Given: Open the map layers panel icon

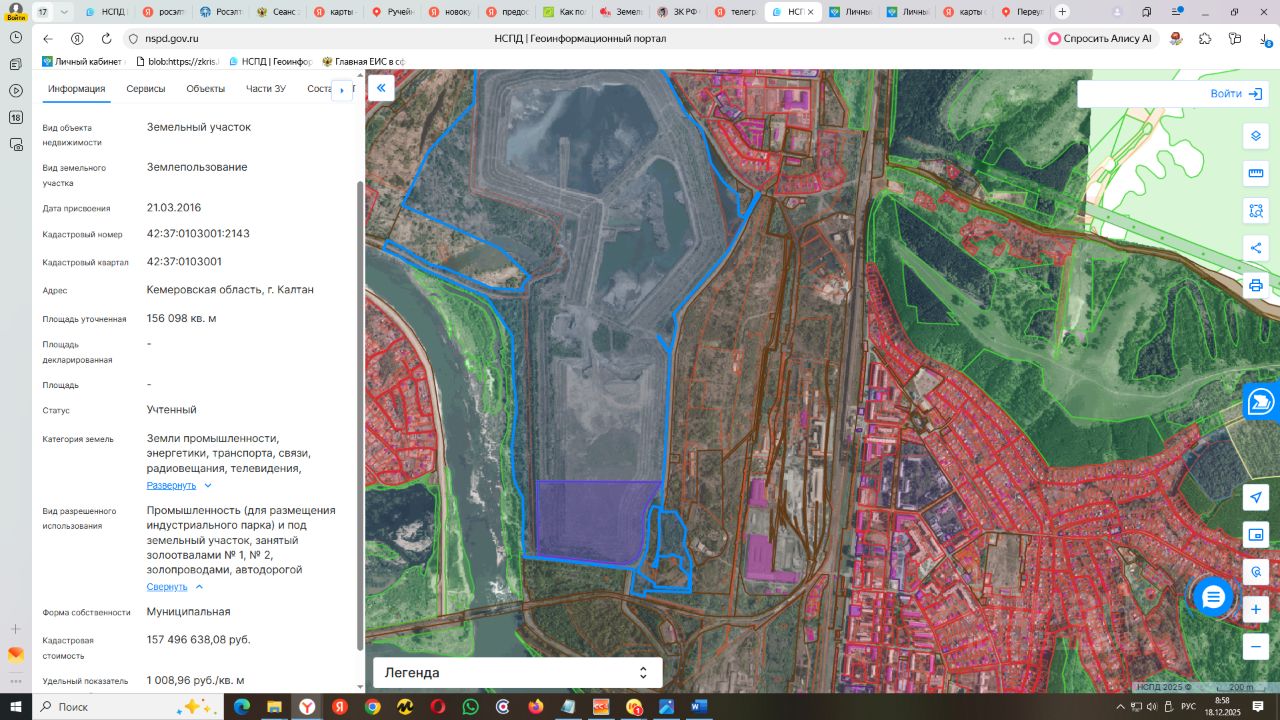Looking at the screenshot, I should (1256, 136).
